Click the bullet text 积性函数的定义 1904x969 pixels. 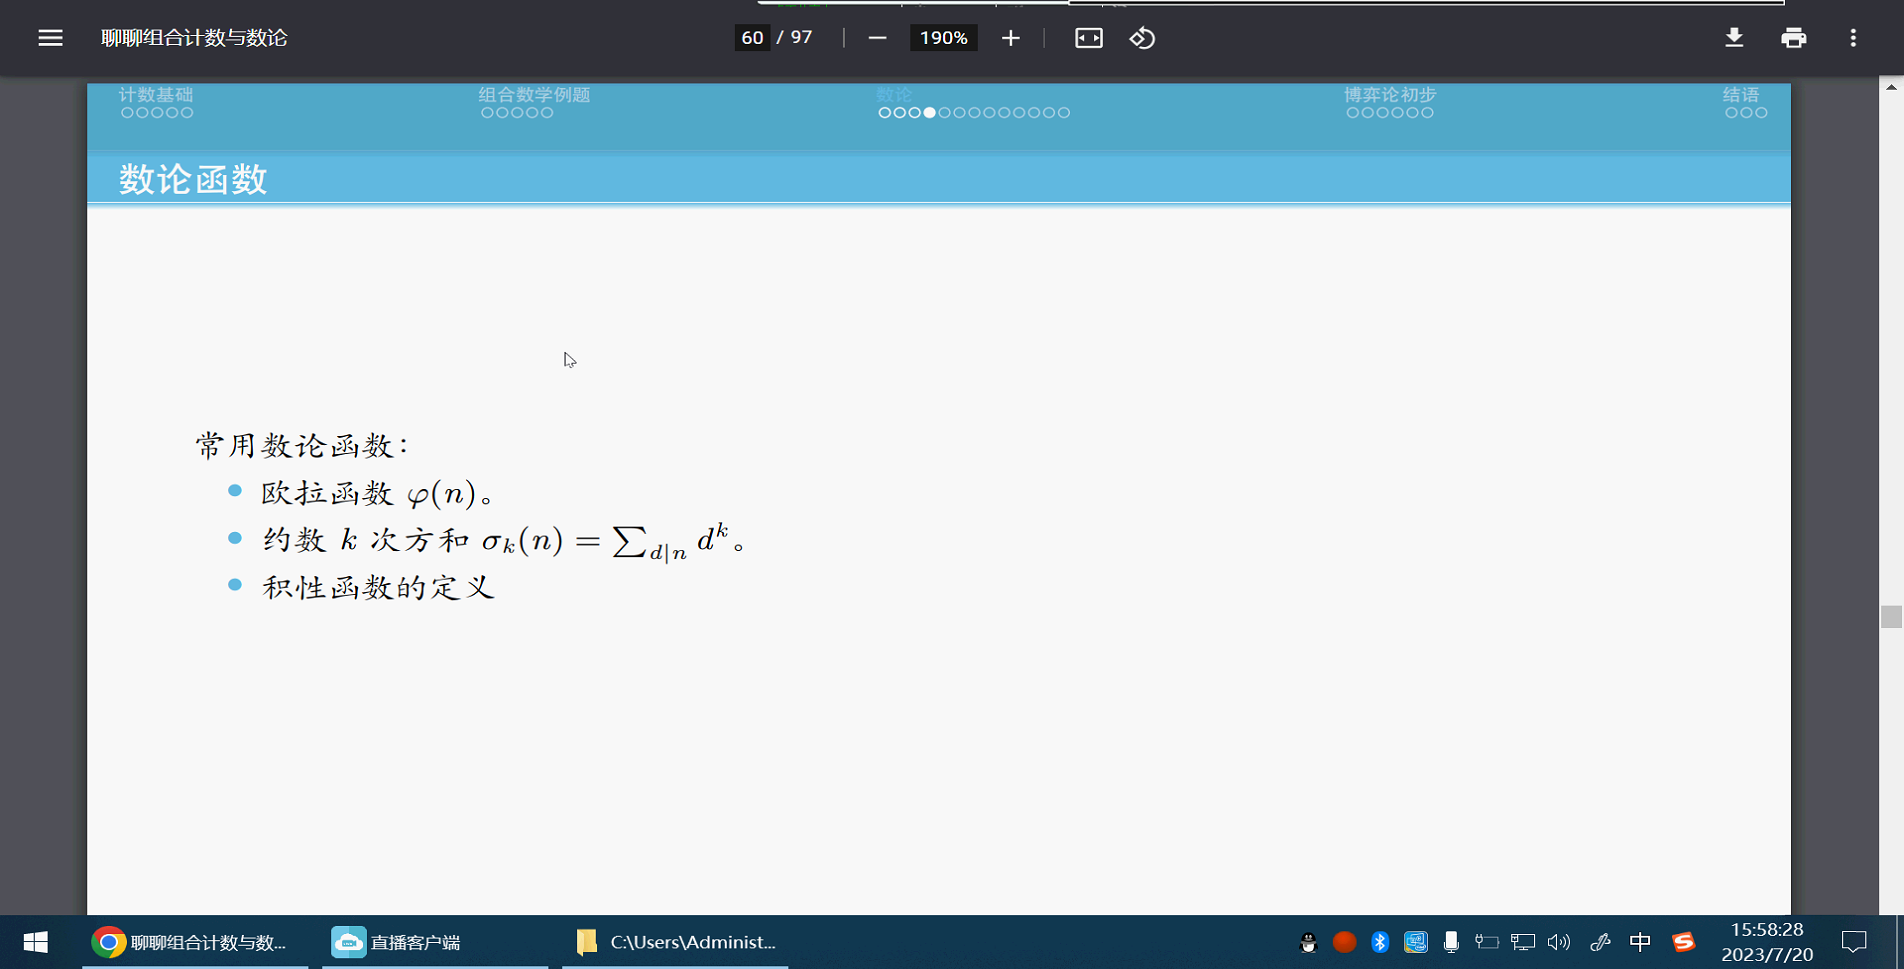tap(378, 587)
